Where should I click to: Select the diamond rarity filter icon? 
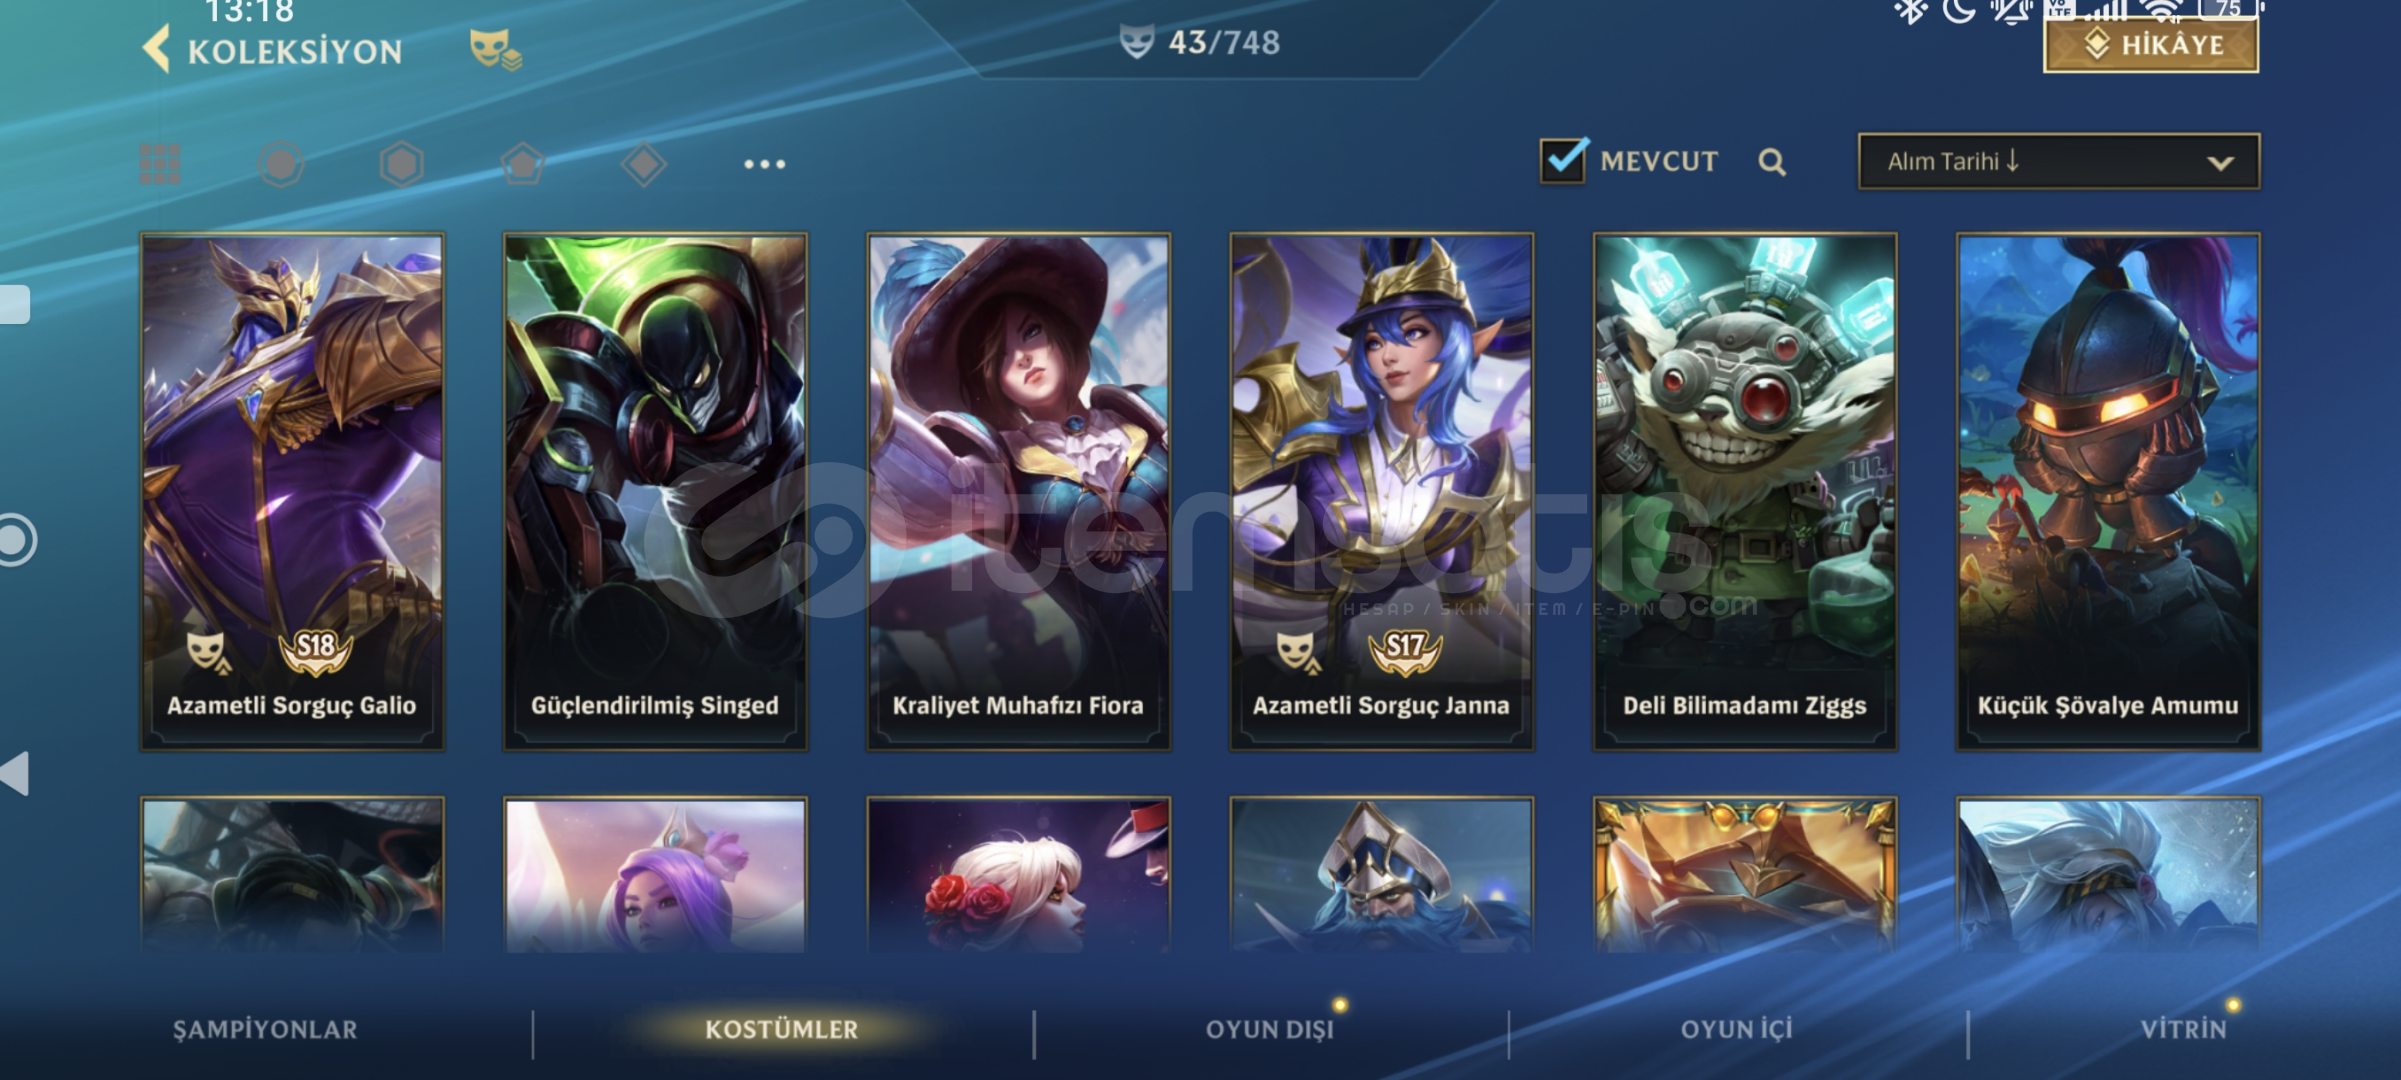tap(644, 164)
